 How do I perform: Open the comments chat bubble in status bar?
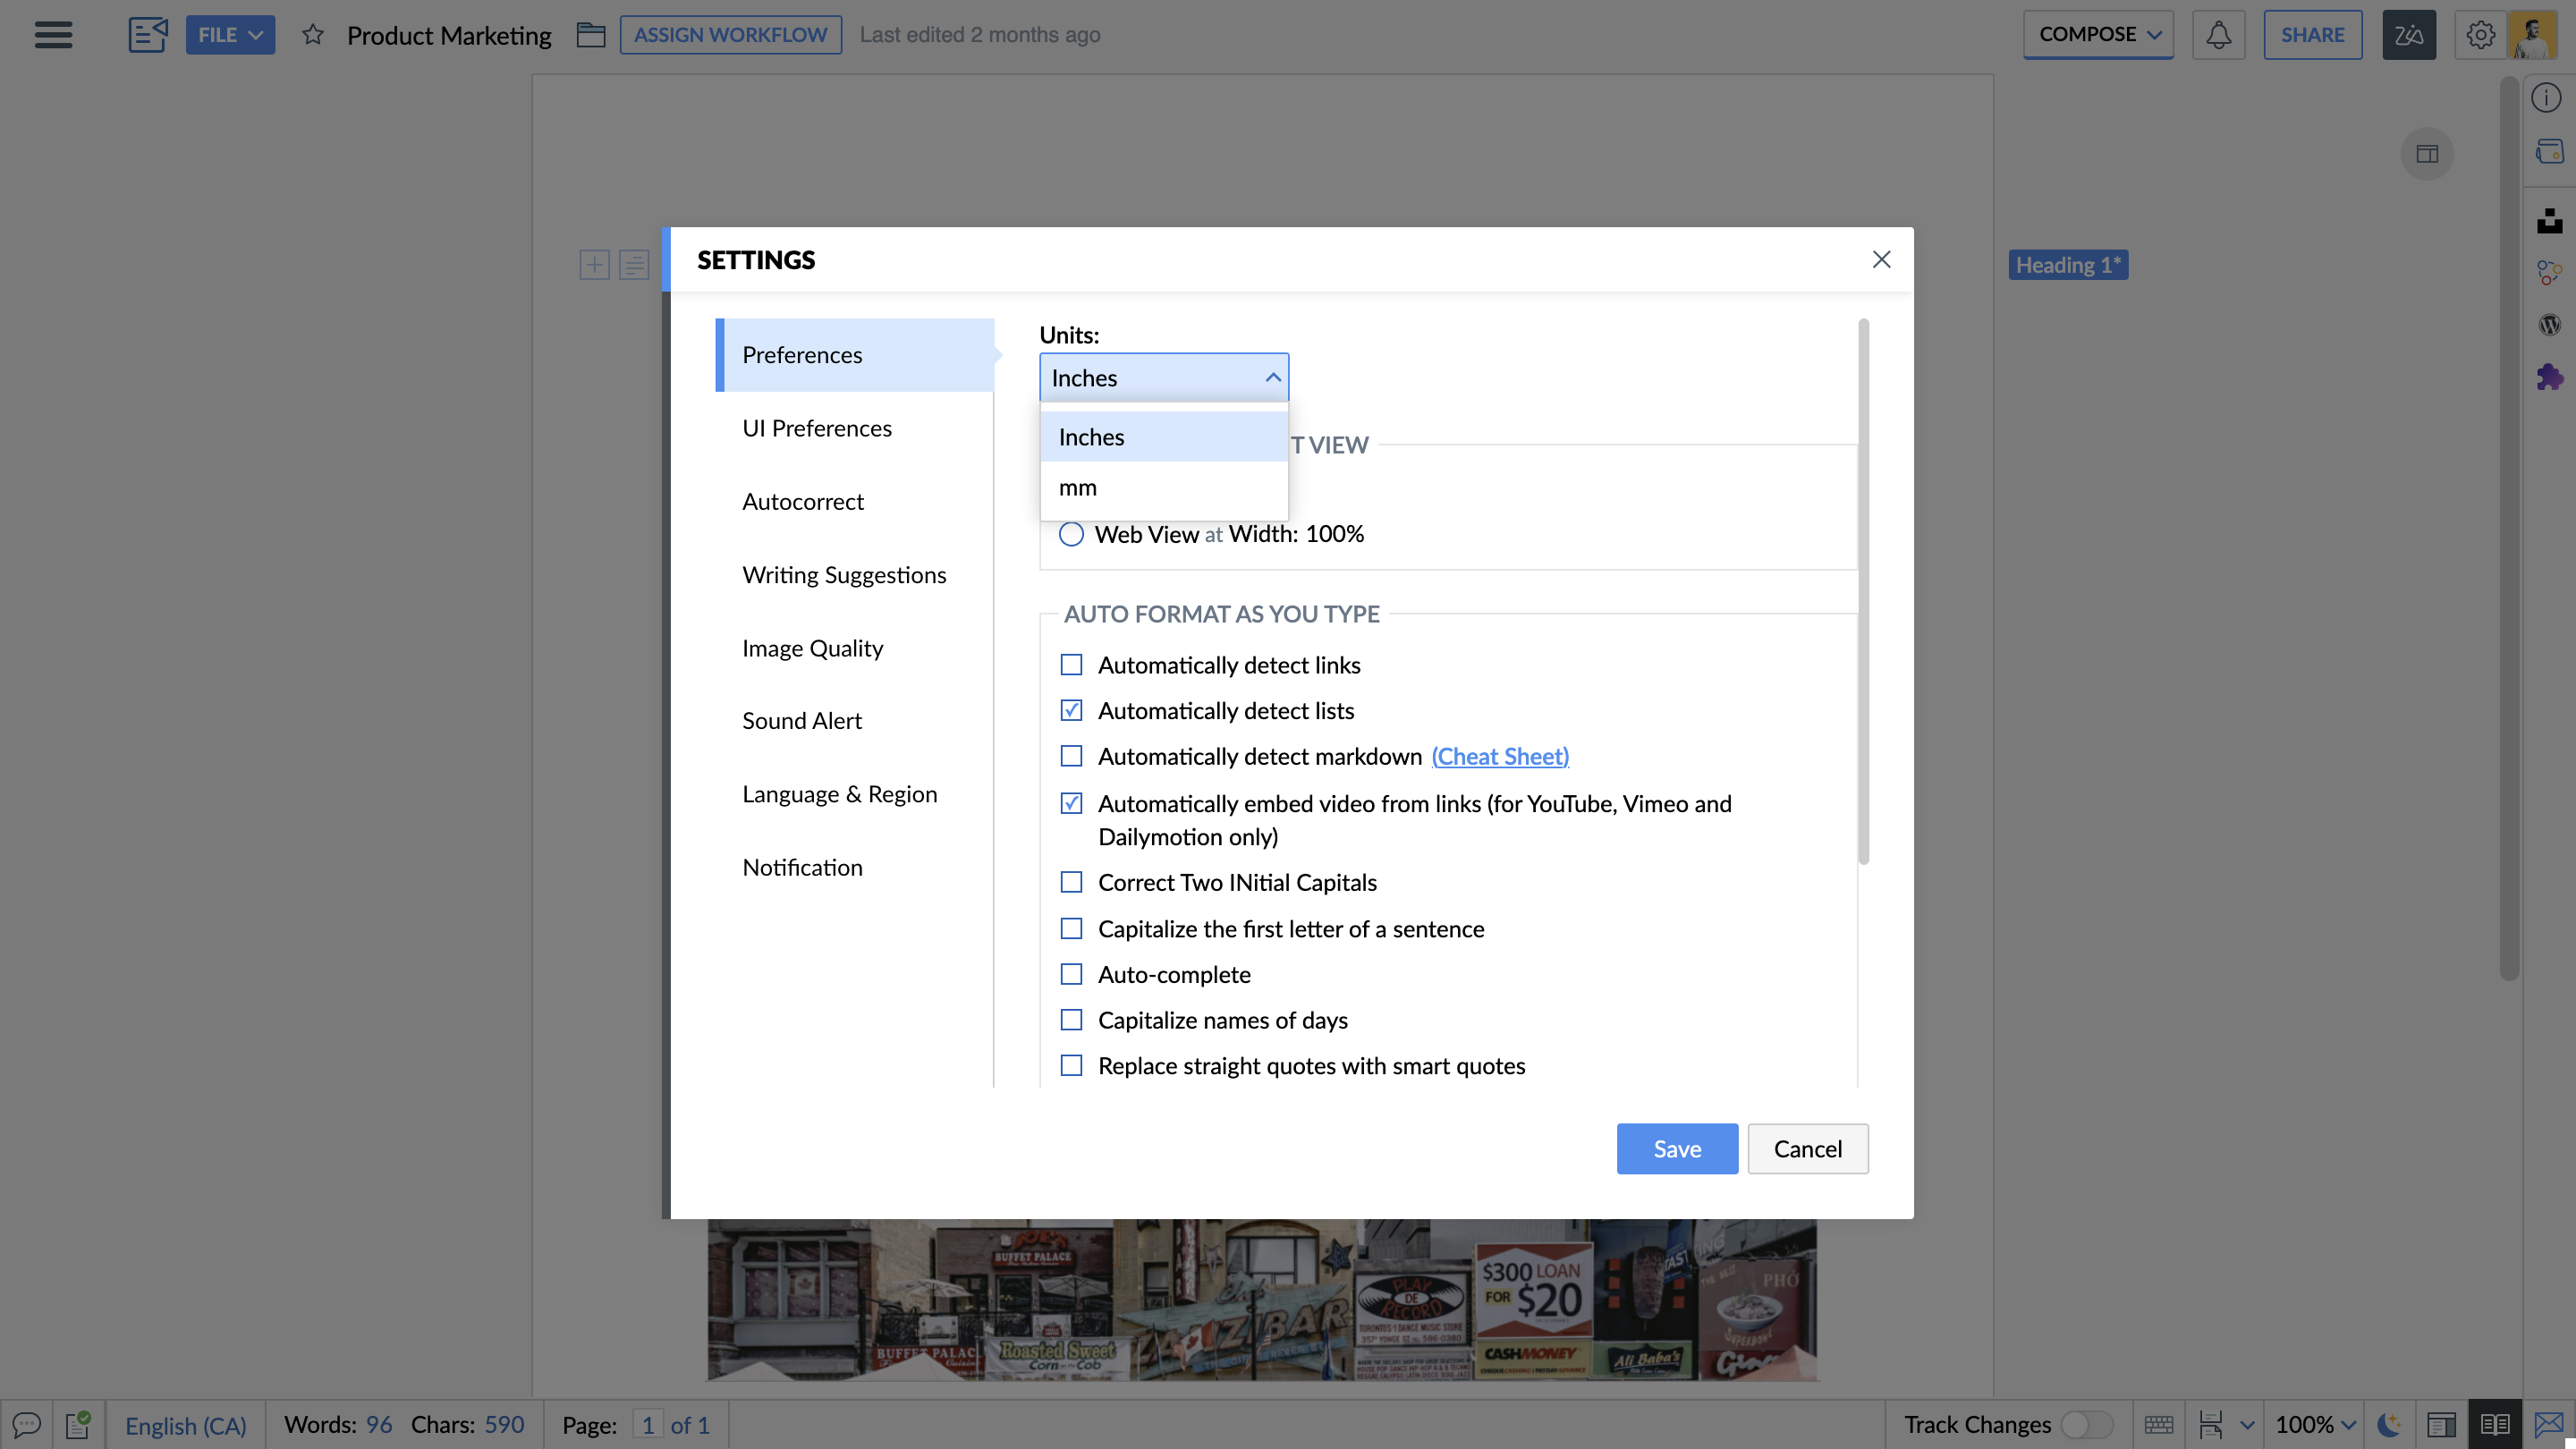[x=26, y=1424]
